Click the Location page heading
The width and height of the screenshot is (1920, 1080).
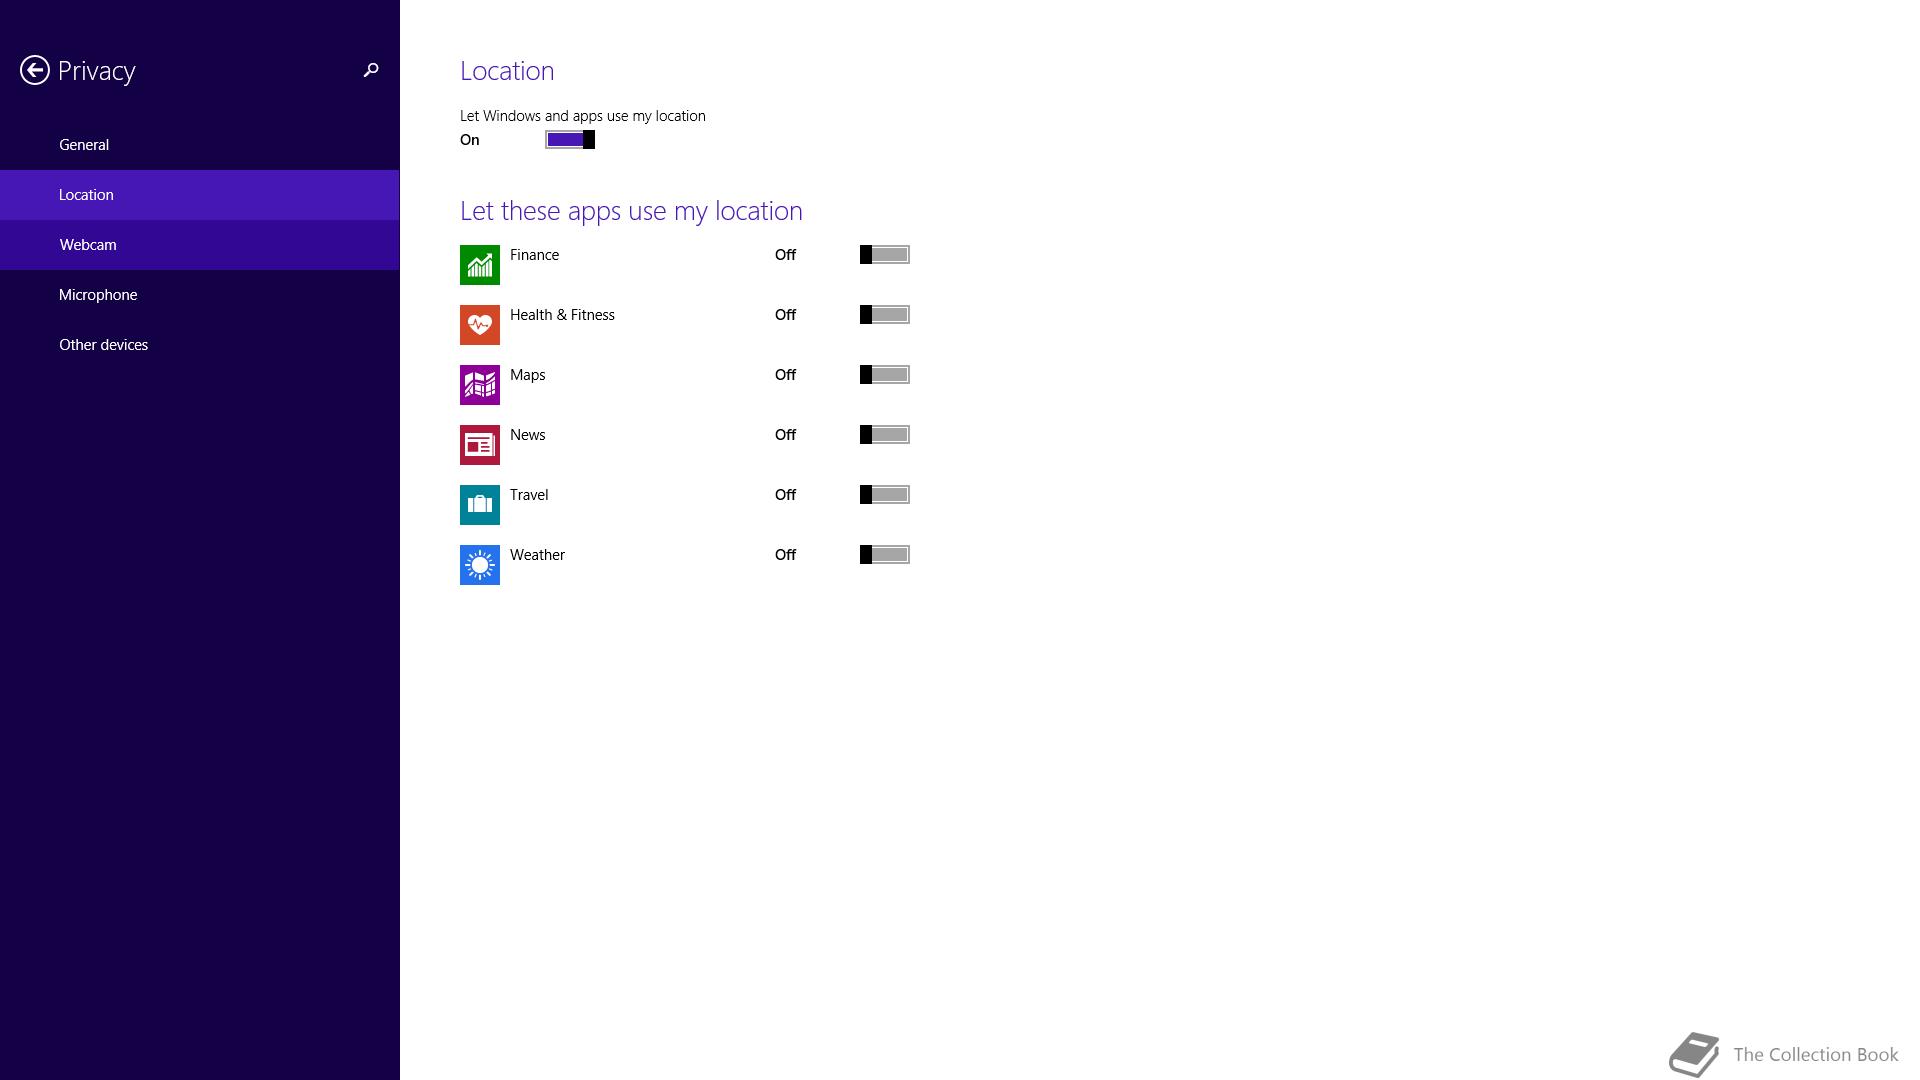tap(507, 71)
